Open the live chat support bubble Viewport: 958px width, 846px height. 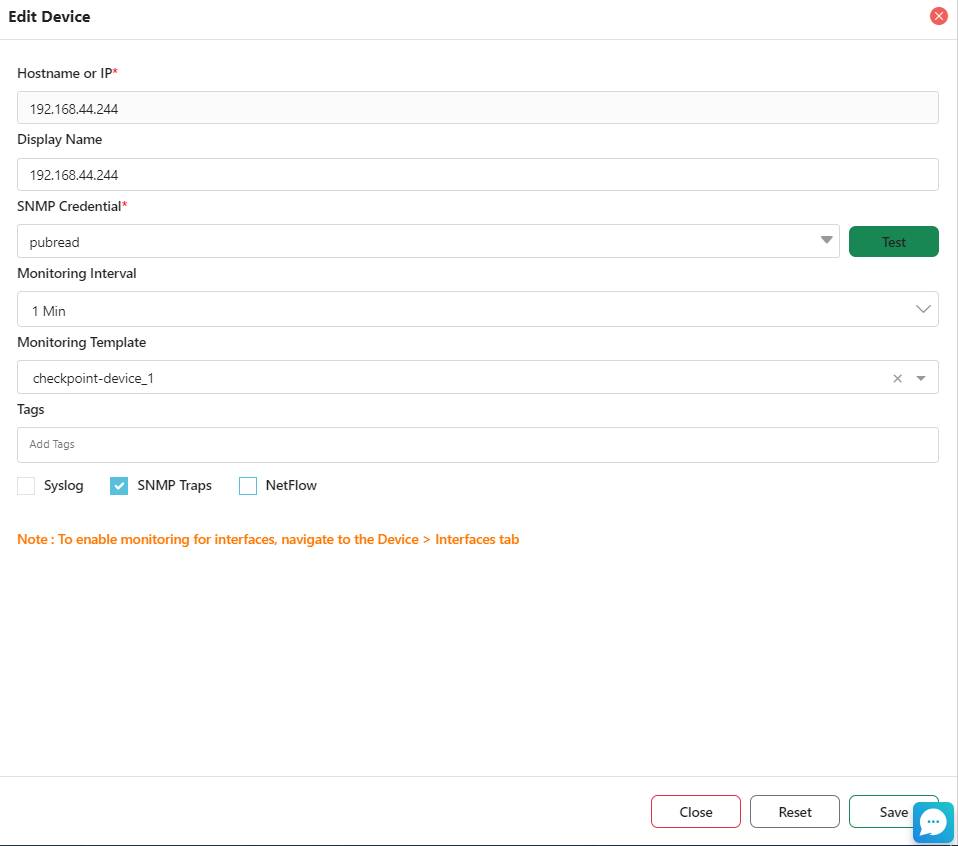click(933, 822)
